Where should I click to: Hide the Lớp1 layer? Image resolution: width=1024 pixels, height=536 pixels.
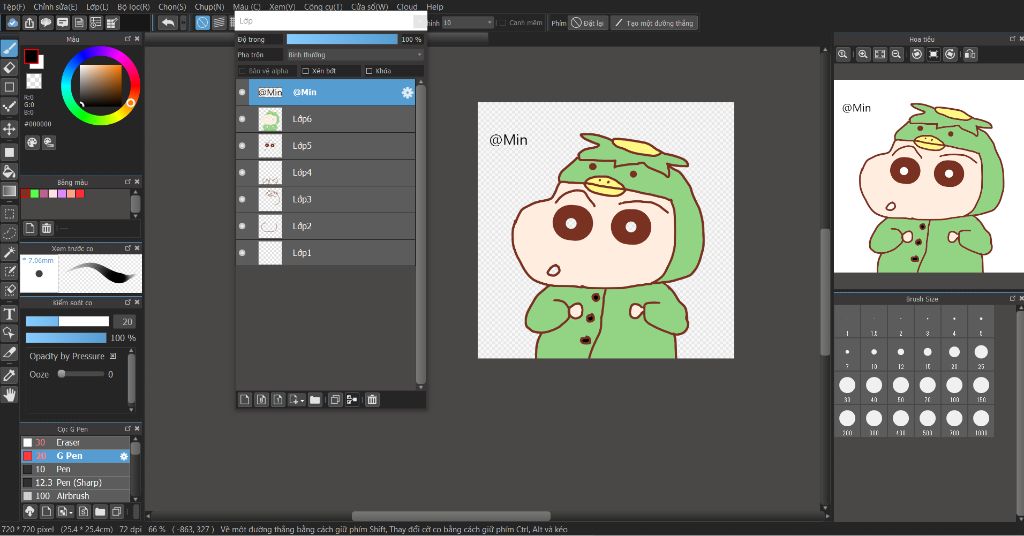242,253
